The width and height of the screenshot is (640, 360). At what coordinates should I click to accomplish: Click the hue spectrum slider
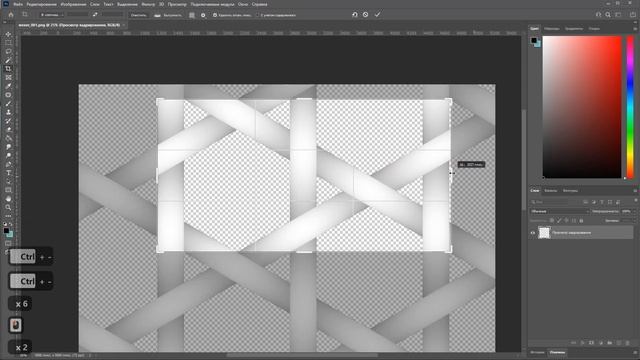pos(630,107)
